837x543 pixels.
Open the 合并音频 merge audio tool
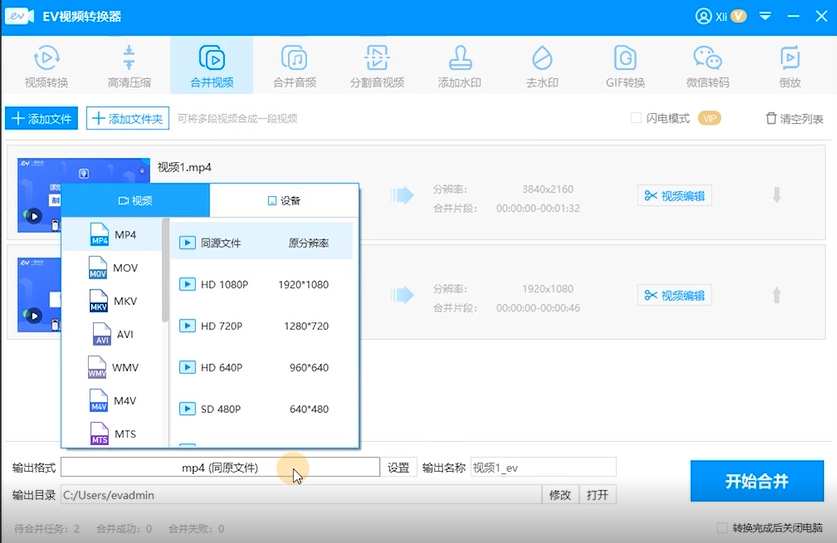pyautogui.click(x=294, y=66)
